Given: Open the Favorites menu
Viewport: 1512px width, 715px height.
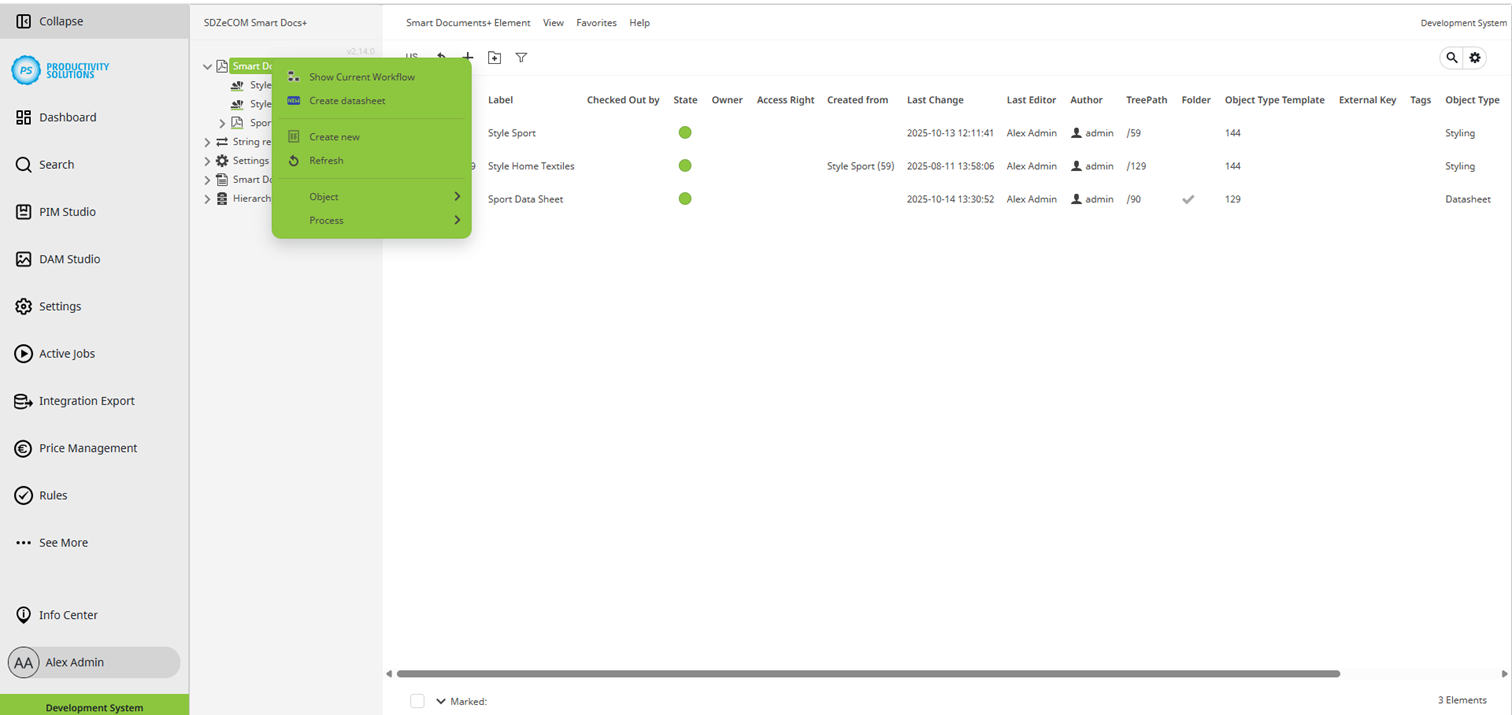Looking at the screenshot, I should click(596, 22).
